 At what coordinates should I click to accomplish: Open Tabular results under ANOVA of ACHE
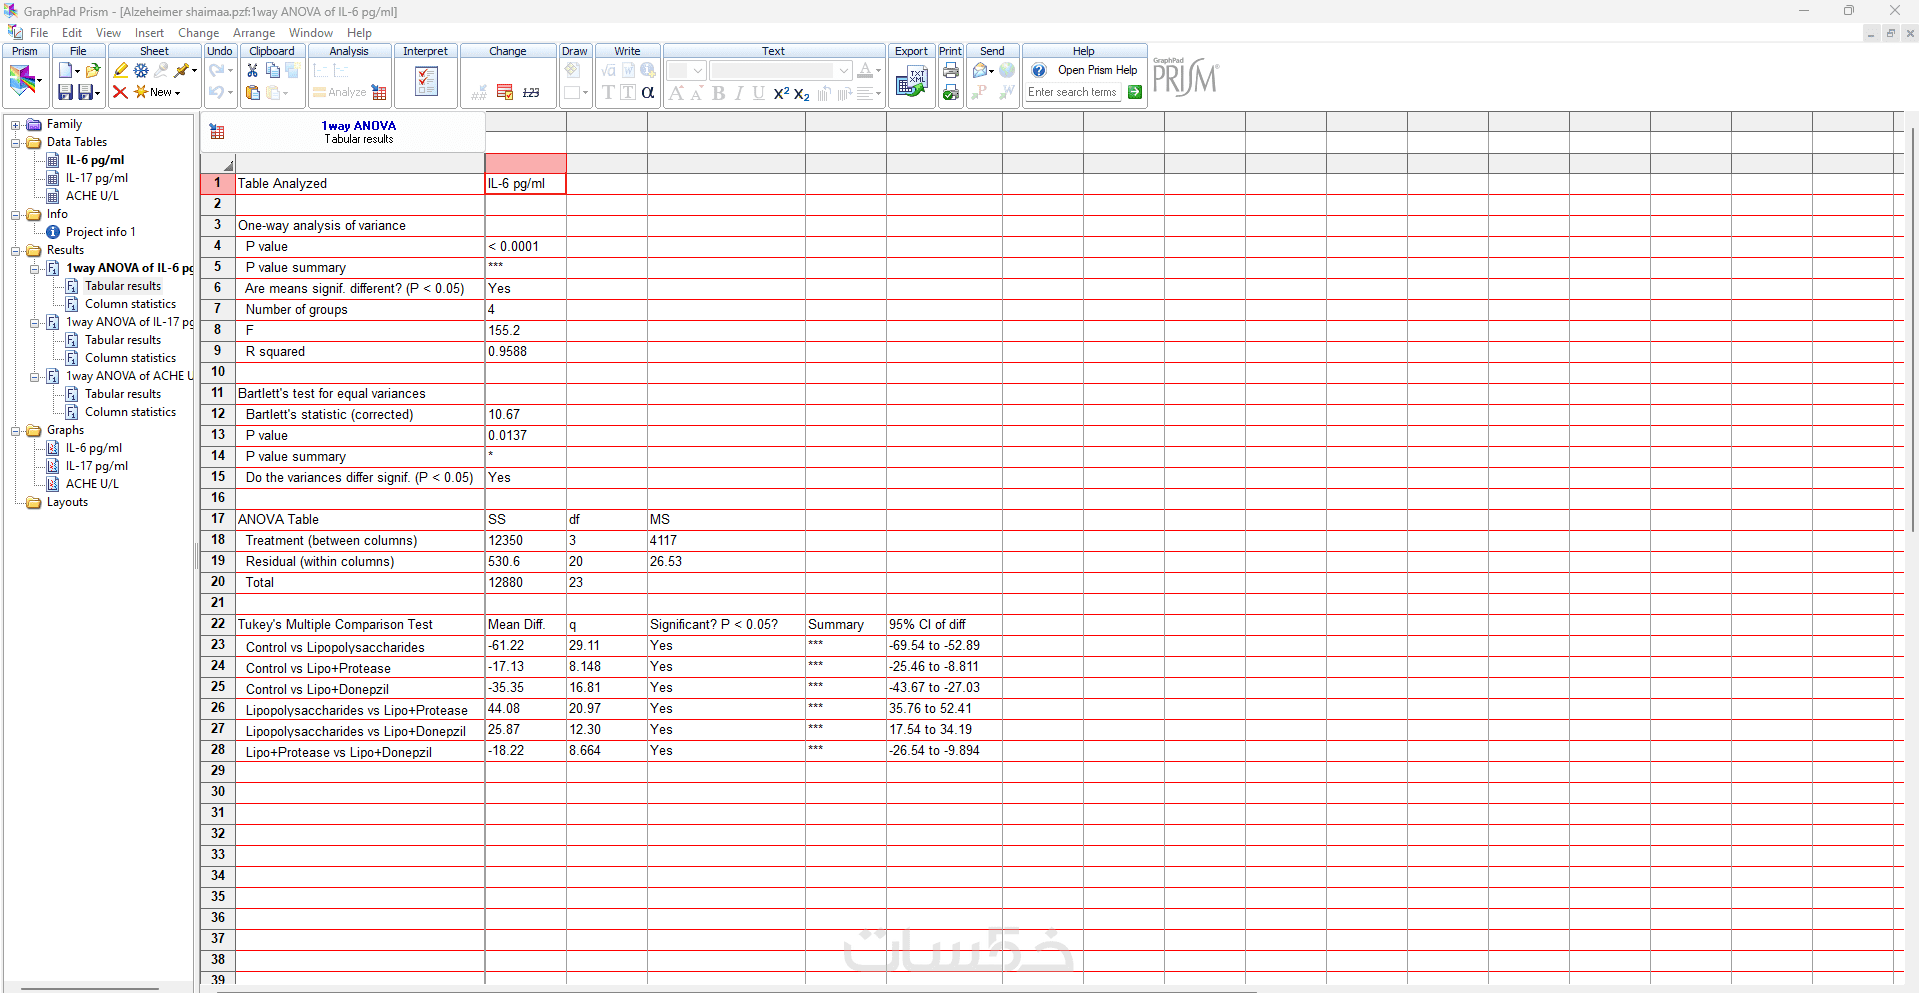pos(122,394)
